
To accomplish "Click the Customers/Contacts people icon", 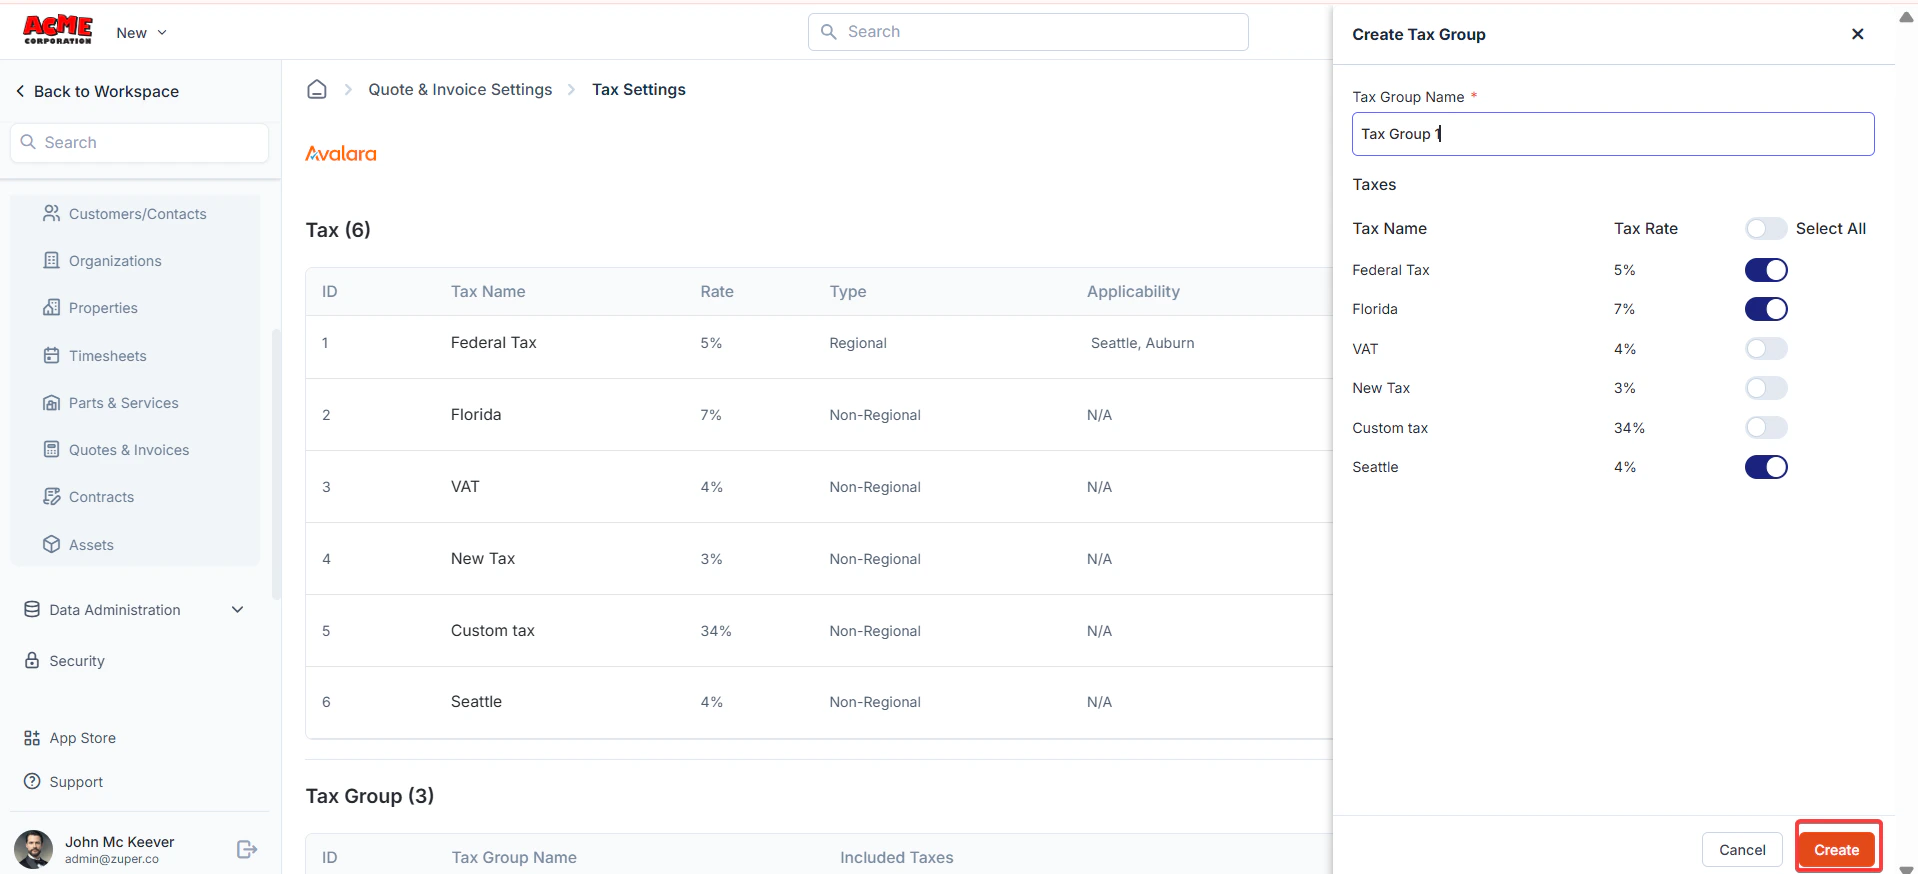I will (52, 213).
